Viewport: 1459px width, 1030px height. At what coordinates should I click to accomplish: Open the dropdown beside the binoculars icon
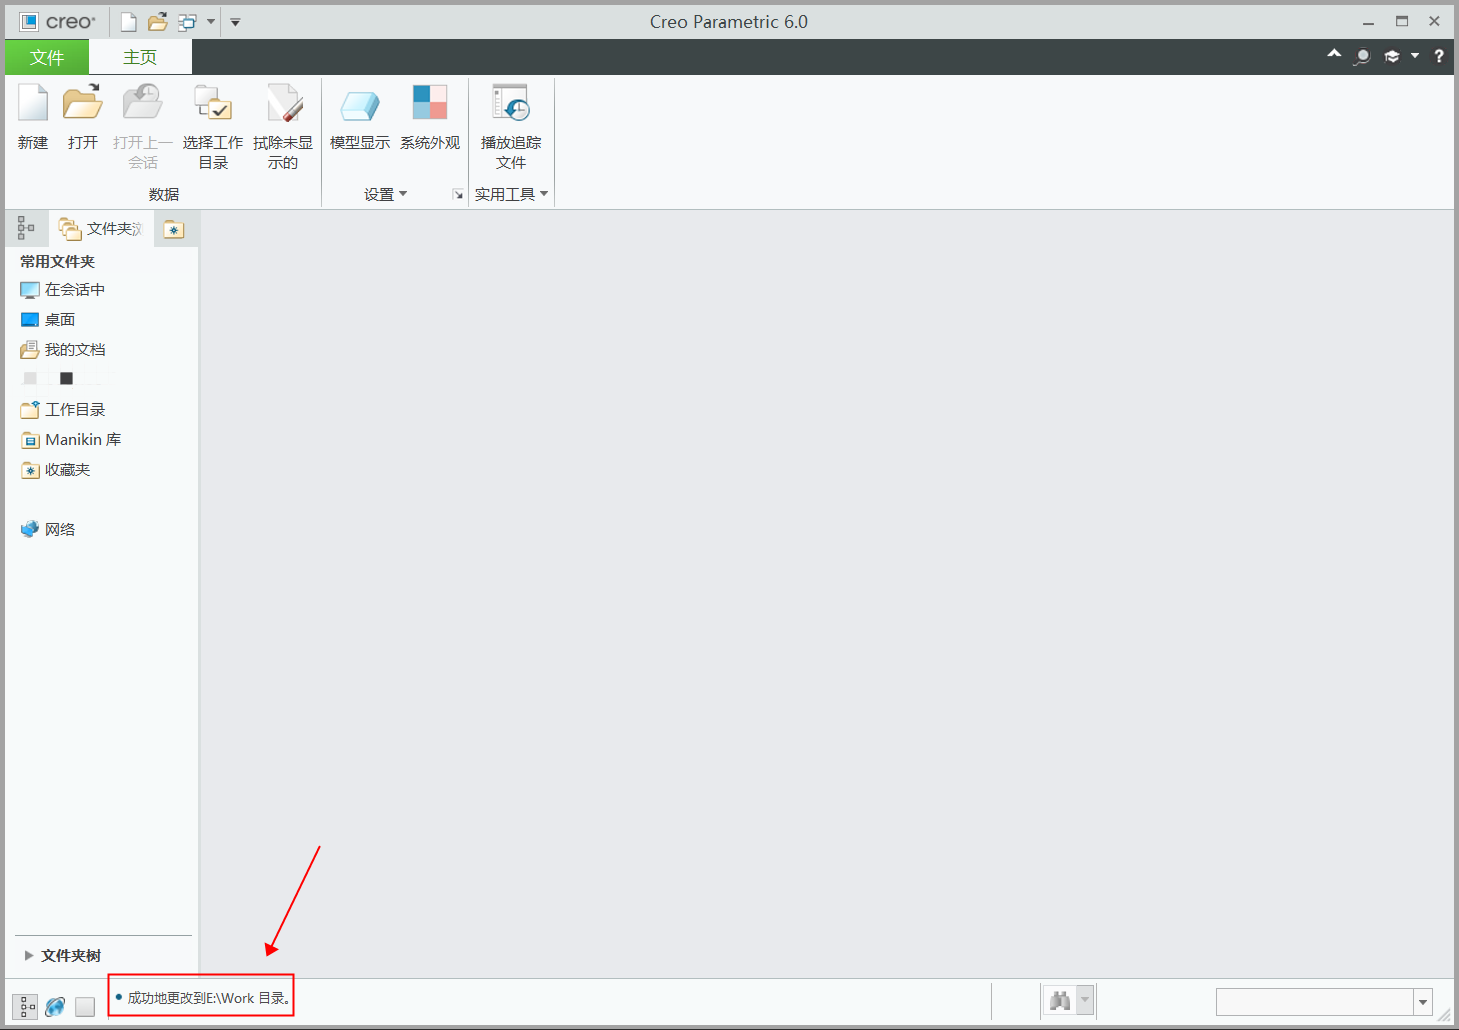click(1085, 1000)
